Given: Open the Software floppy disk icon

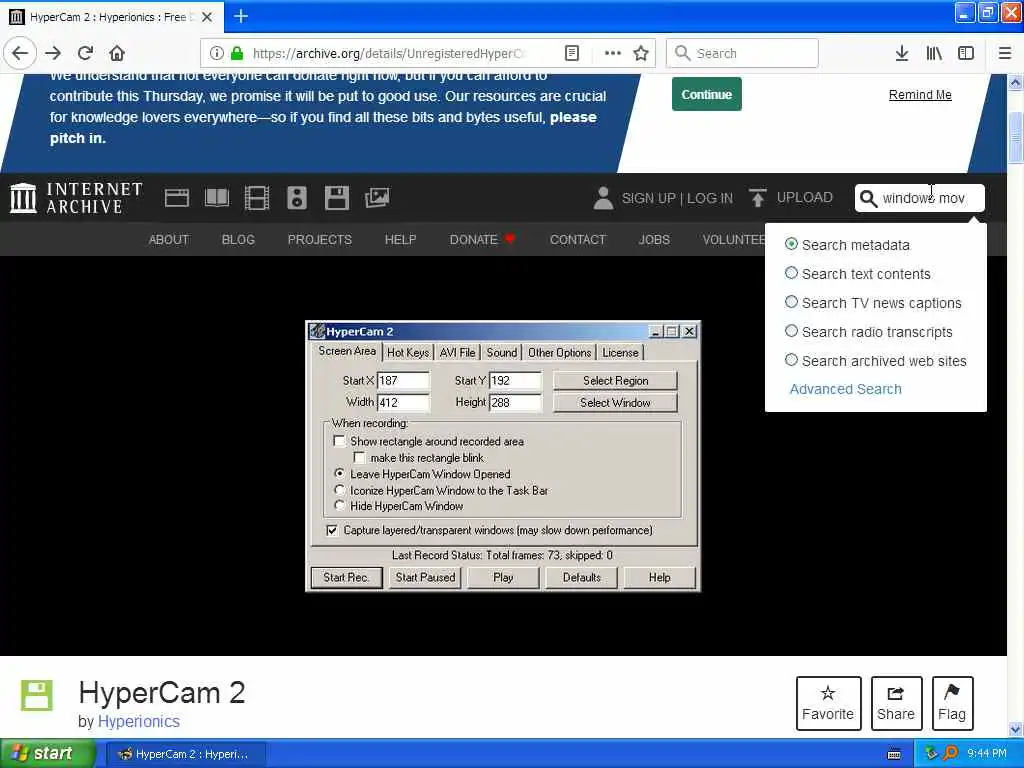Looking at the screenshot, I should [x=337, y=198].
